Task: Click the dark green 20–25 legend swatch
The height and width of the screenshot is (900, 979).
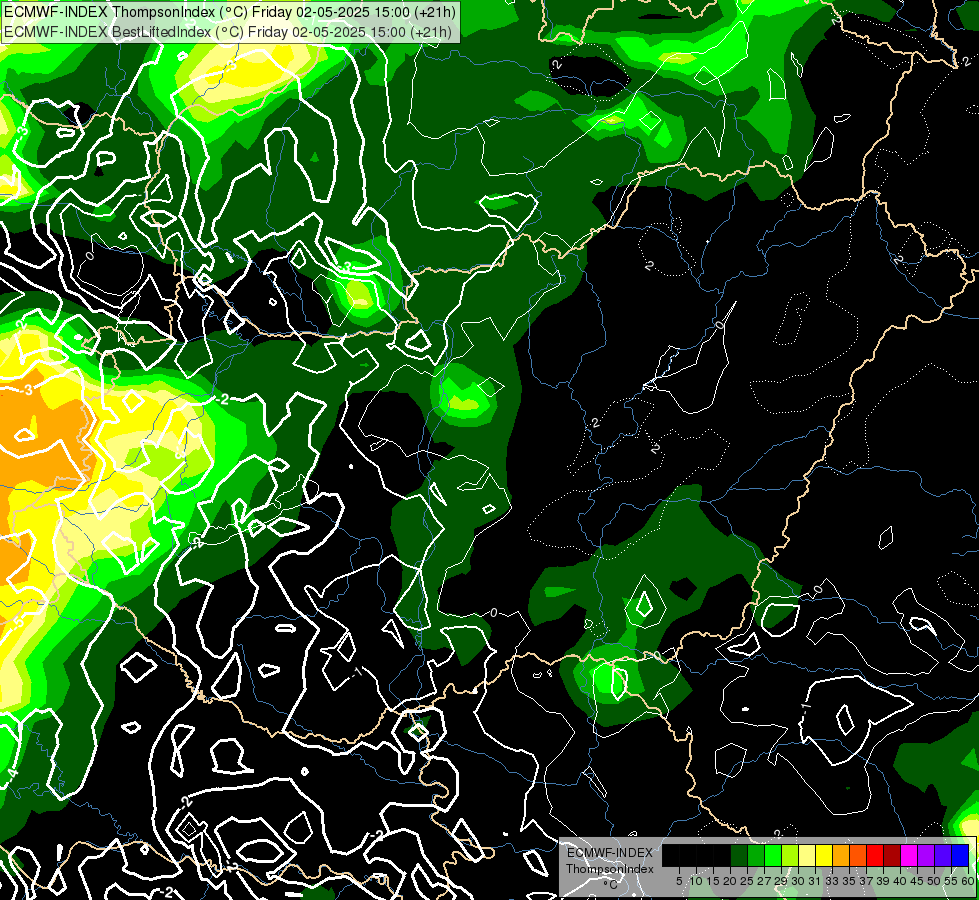Action: tap(739, 855)
